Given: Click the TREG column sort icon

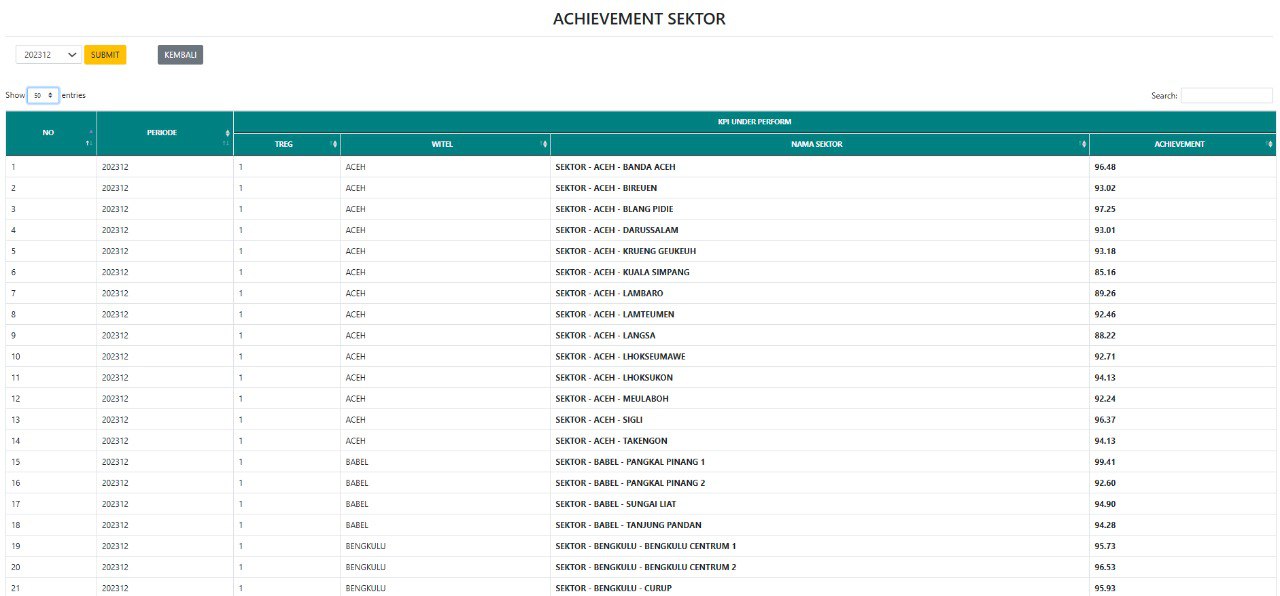Looking at the screenshot, I should pos(334,144).
